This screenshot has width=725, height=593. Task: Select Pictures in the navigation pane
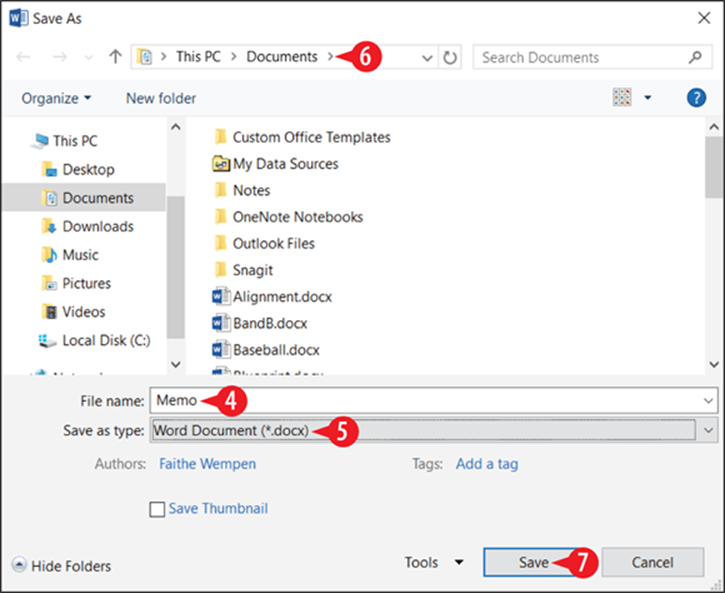76,283
